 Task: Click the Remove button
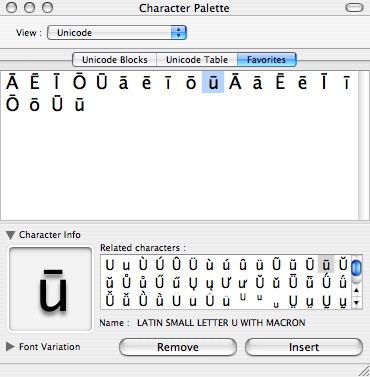pyautogui.click(x=178, y=347)
